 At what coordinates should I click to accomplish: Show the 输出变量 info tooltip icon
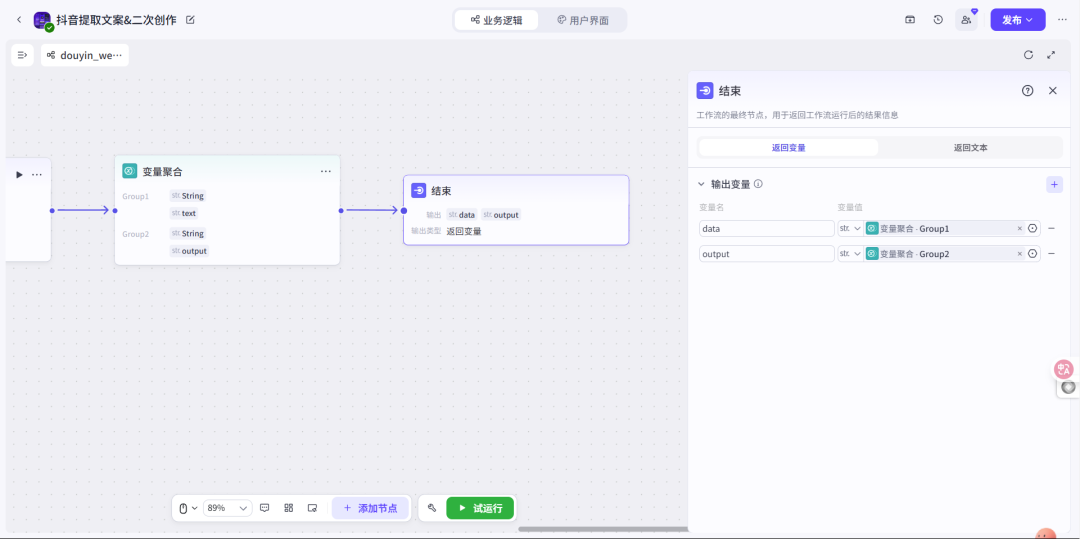pyautogui.click(x=758, y=184)
